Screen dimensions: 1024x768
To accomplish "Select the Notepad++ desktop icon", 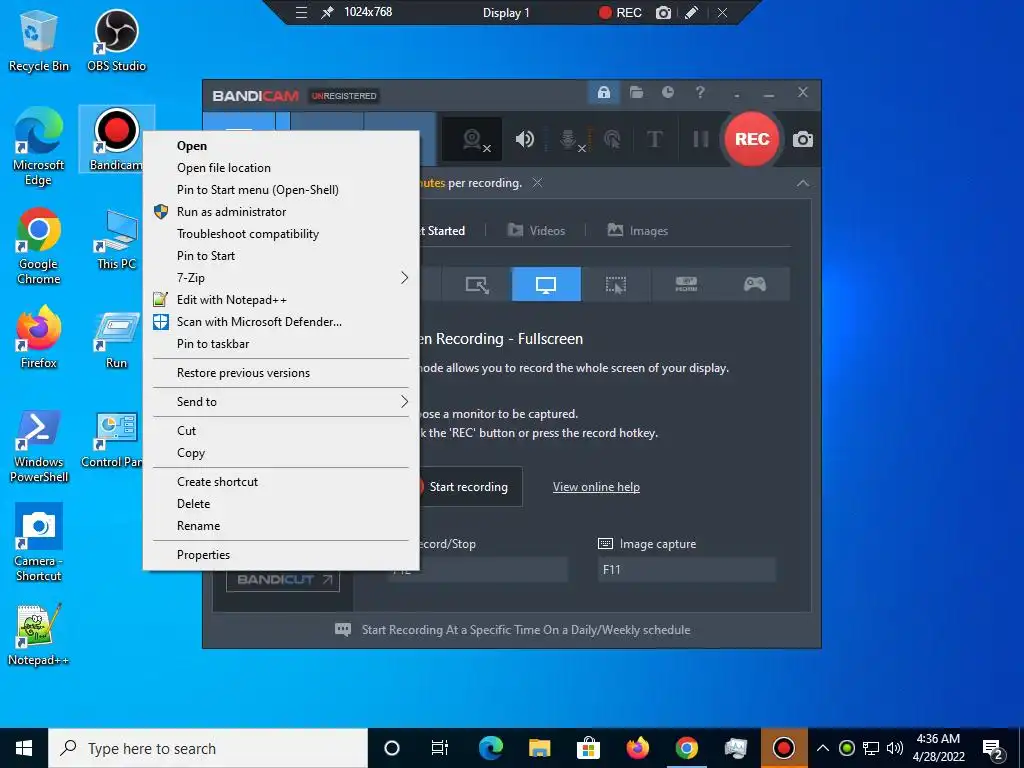I will [x=39, y=635].
